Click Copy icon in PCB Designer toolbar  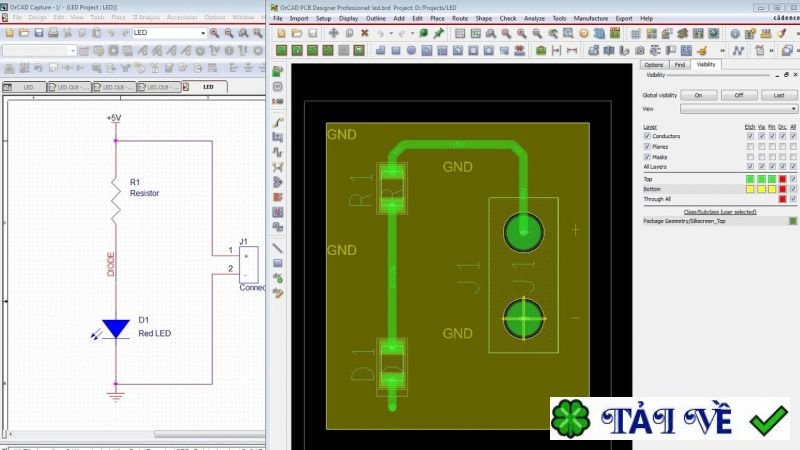[x=349, y=34]
